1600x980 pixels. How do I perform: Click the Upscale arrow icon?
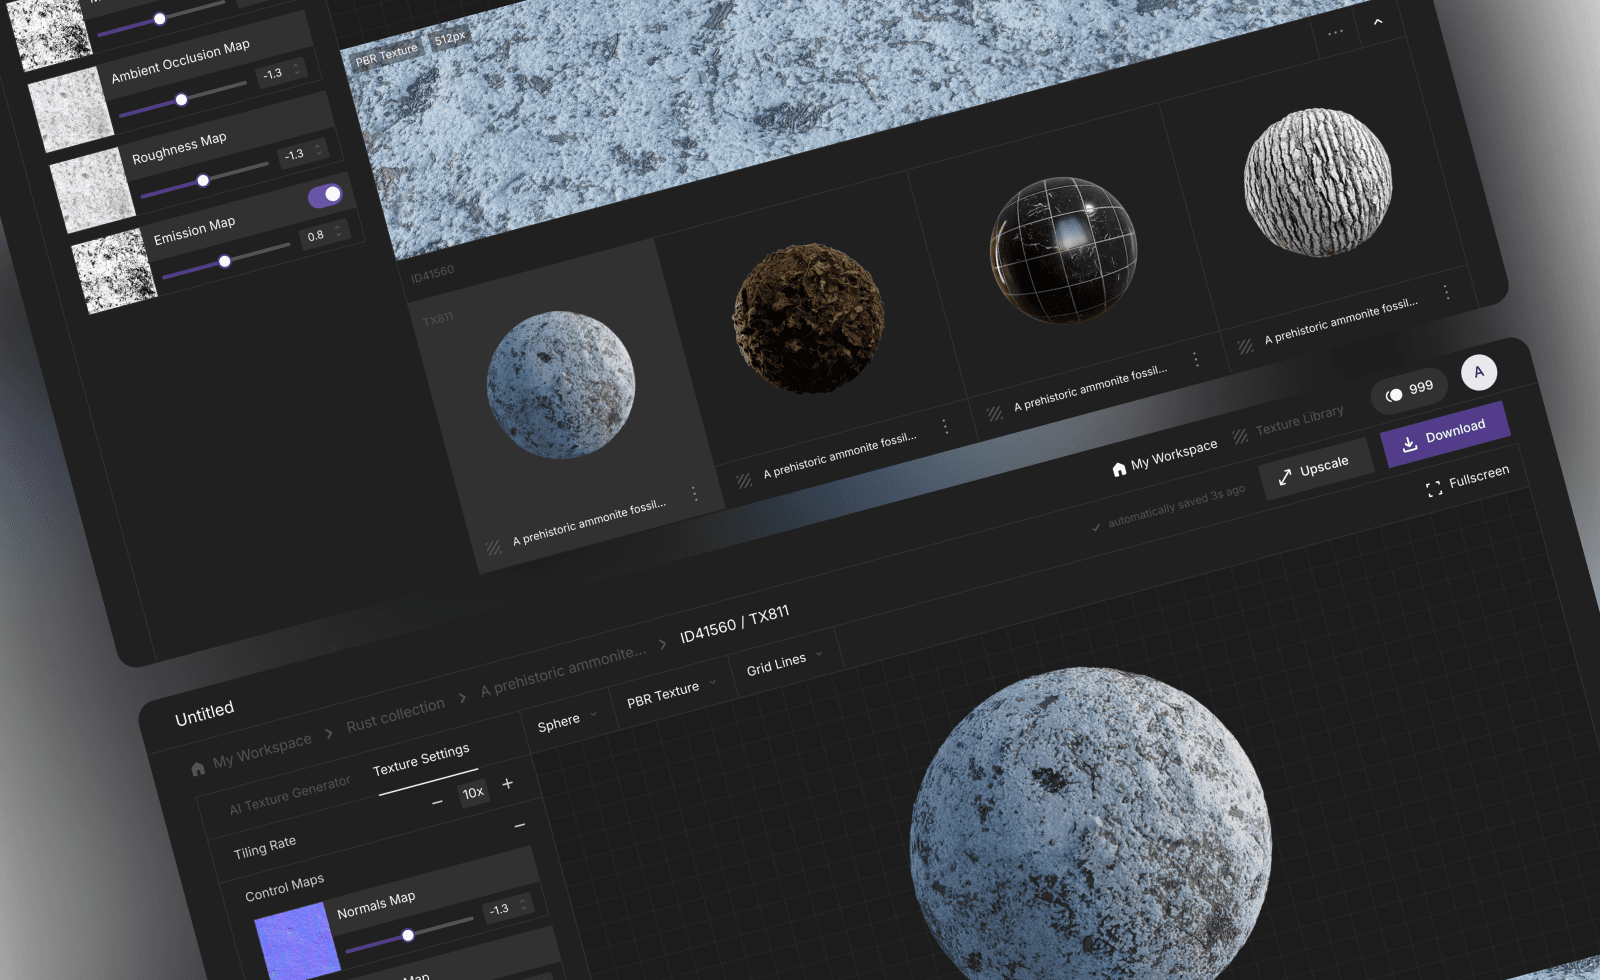point(1285,477)
